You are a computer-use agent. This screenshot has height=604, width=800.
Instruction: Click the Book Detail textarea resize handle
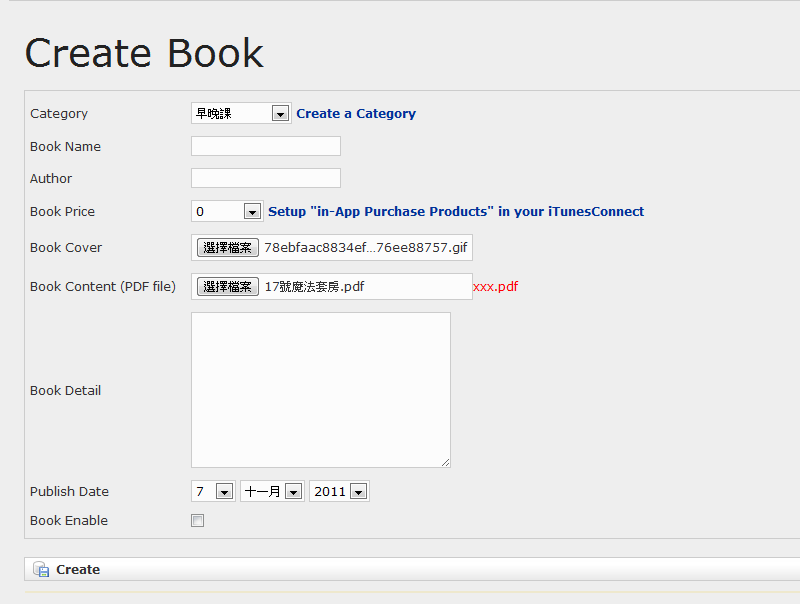[445, 462]
